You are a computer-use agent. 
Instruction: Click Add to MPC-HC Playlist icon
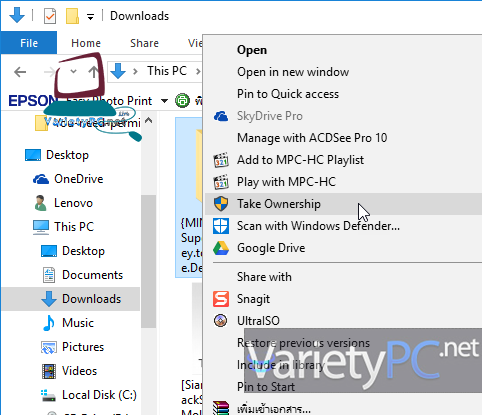coord(221,160)
